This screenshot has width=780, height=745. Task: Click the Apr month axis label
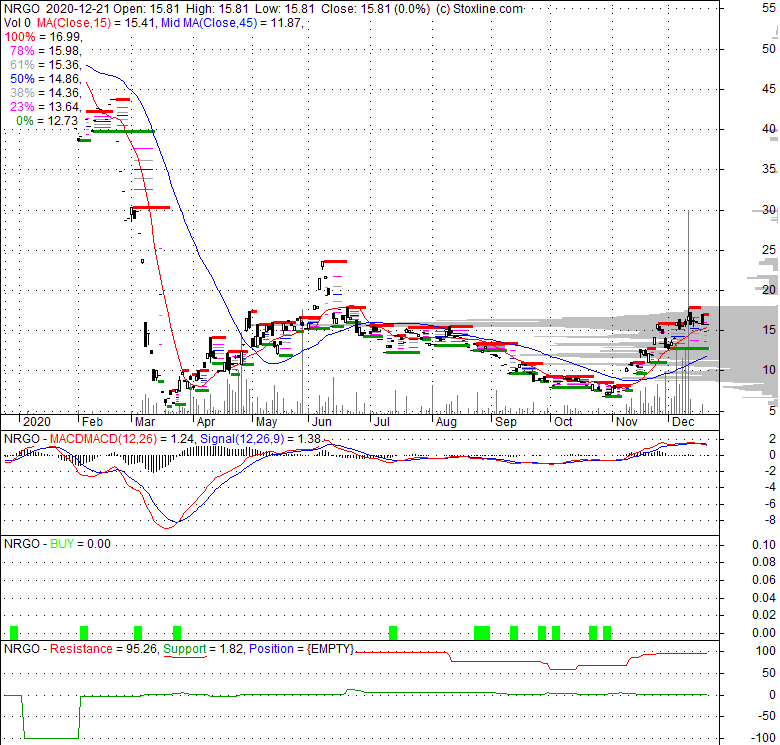point(205,422)
